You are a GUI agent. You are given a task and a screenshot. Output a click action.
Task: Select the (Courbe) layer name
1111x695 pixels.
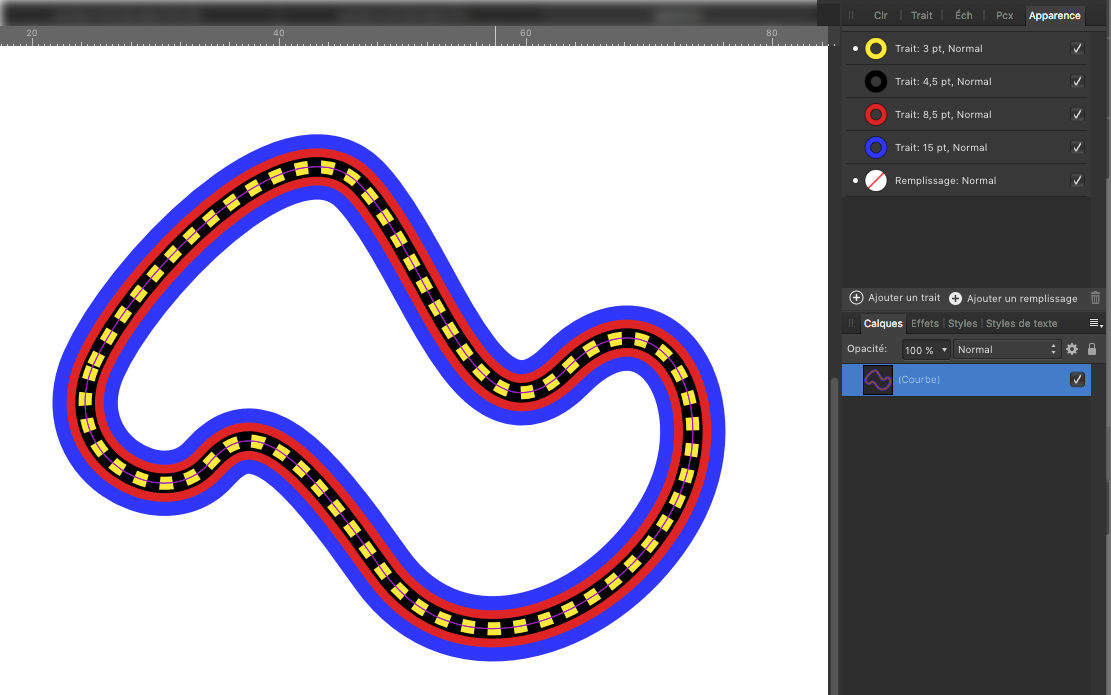coord(919,380)
